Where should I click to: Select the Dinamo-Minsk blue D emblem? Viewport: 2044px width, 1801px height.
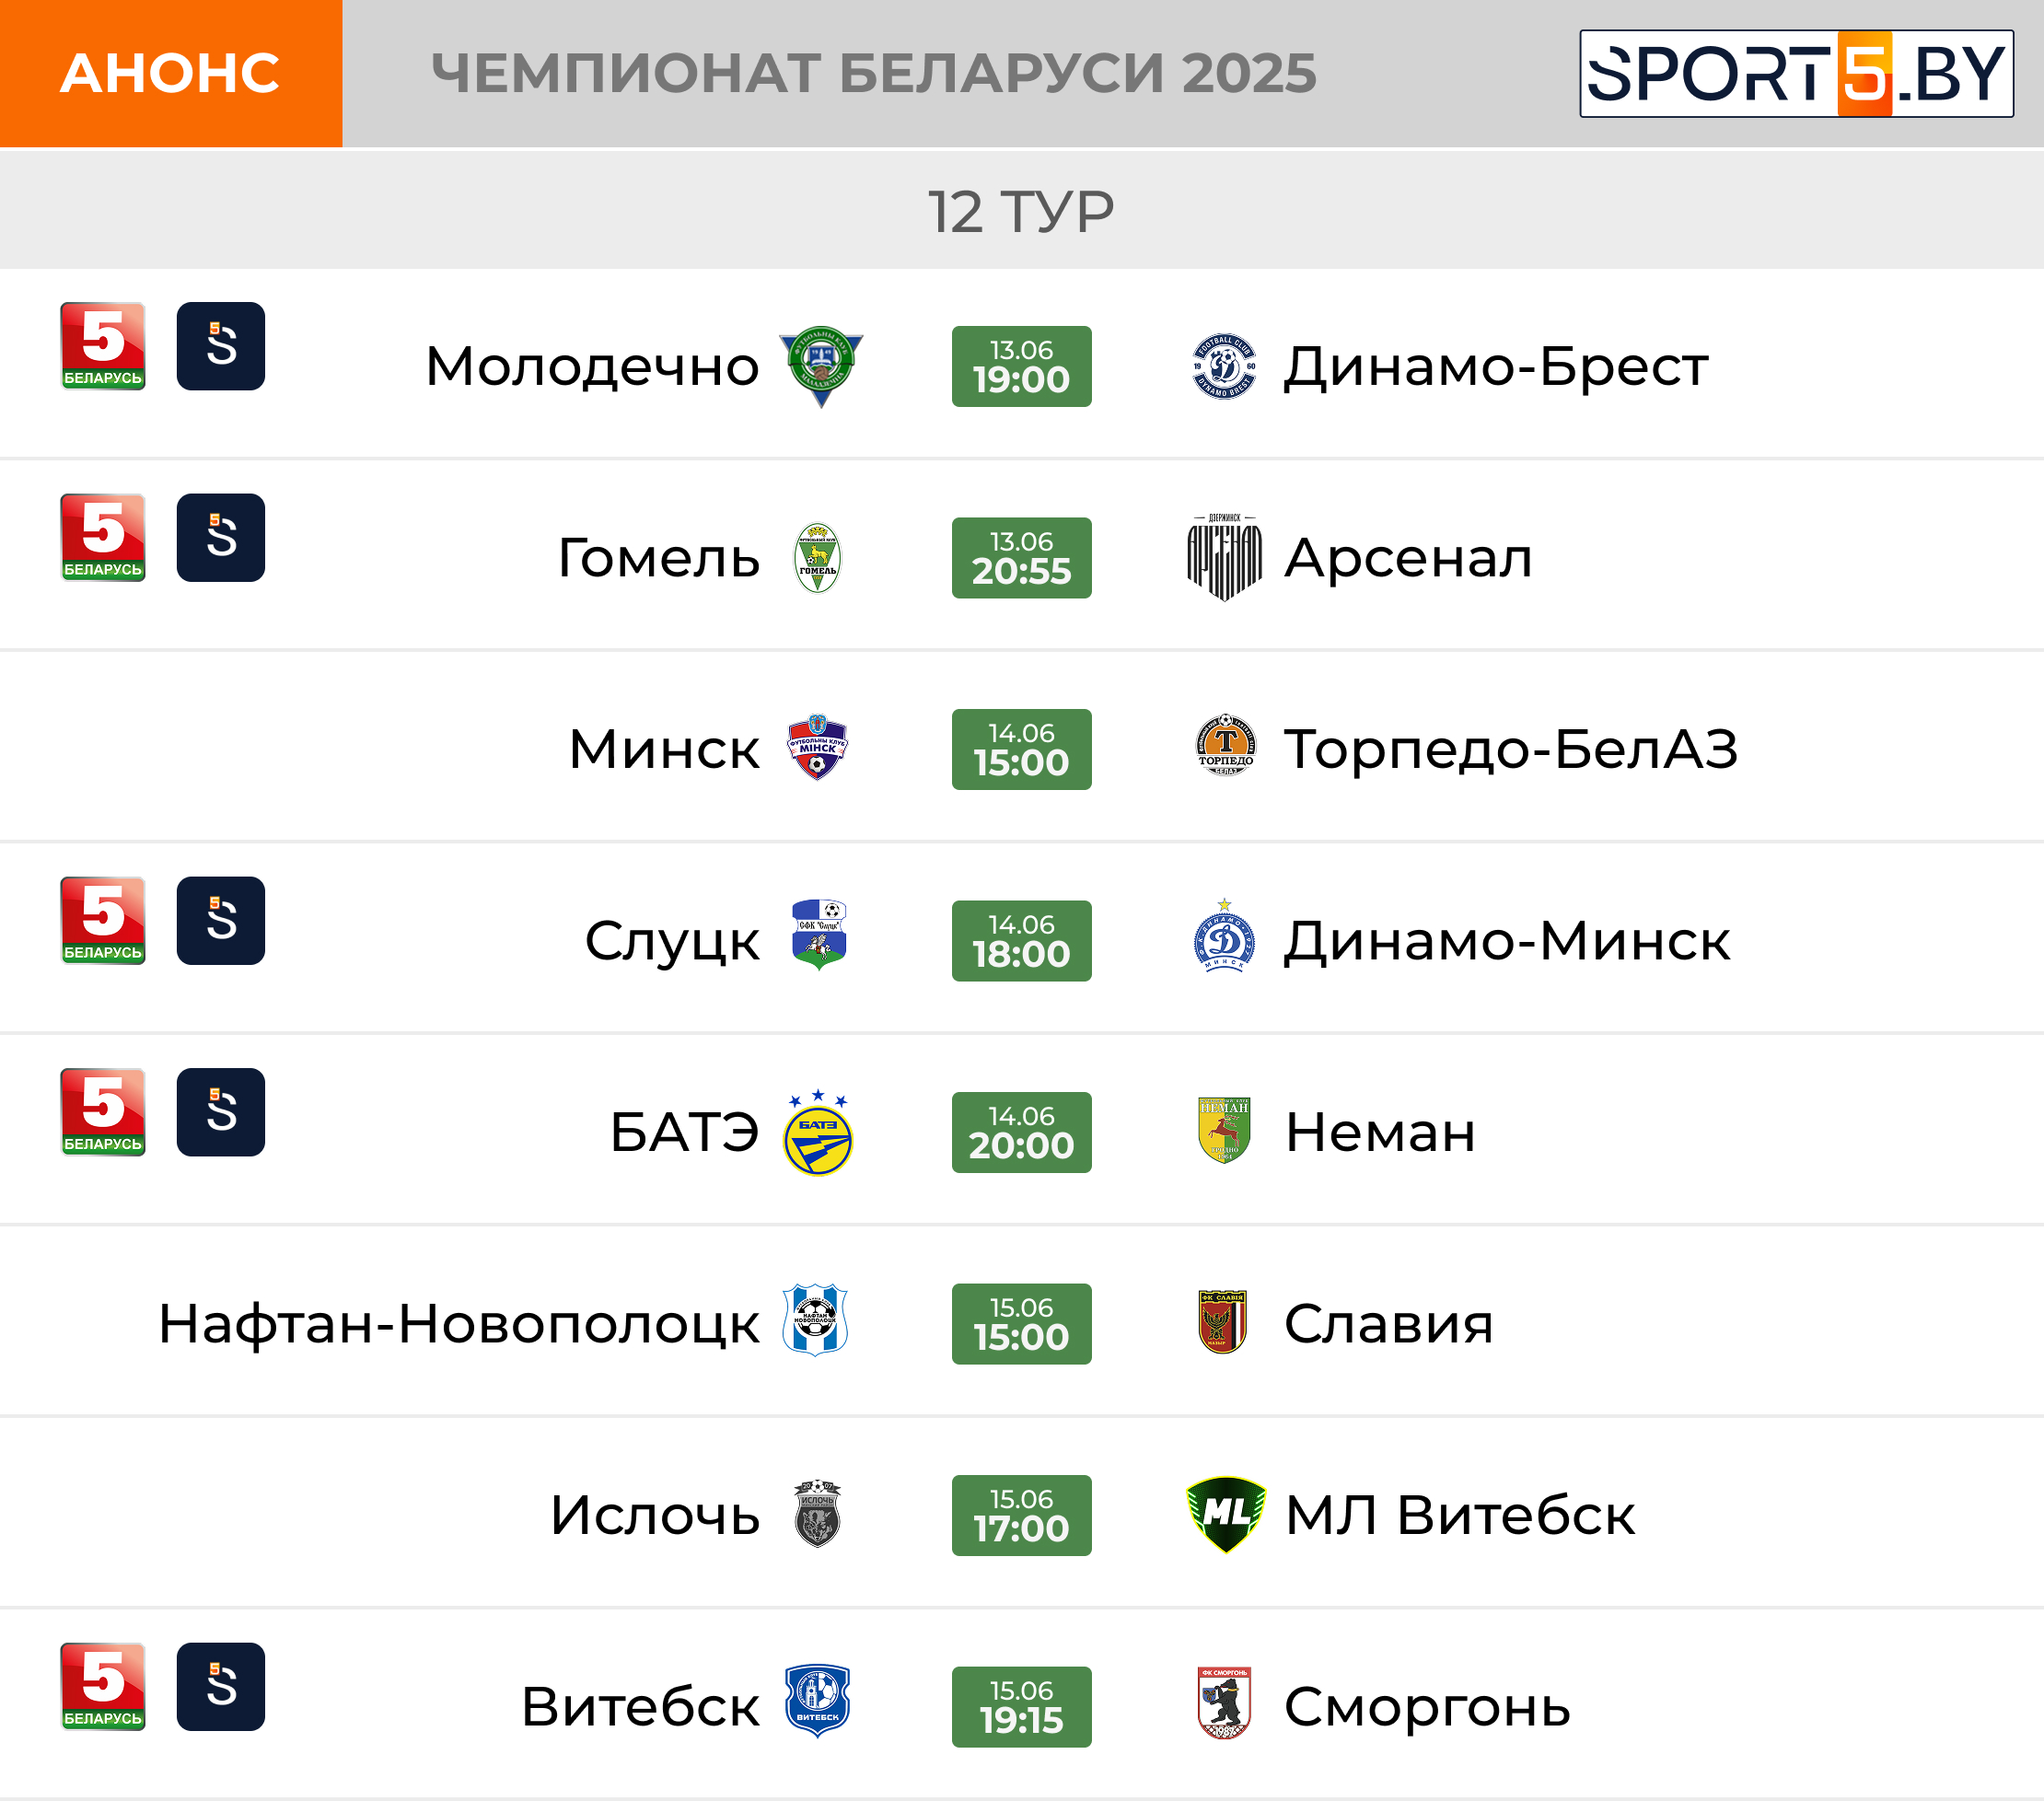coord(1224,936)
